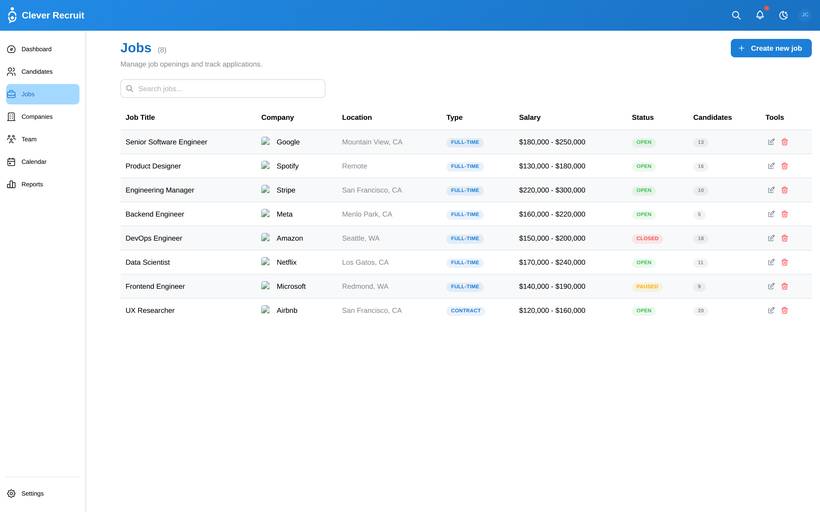Click Airbnb company name
Screen dimensions: 820x512
[287, 310]
